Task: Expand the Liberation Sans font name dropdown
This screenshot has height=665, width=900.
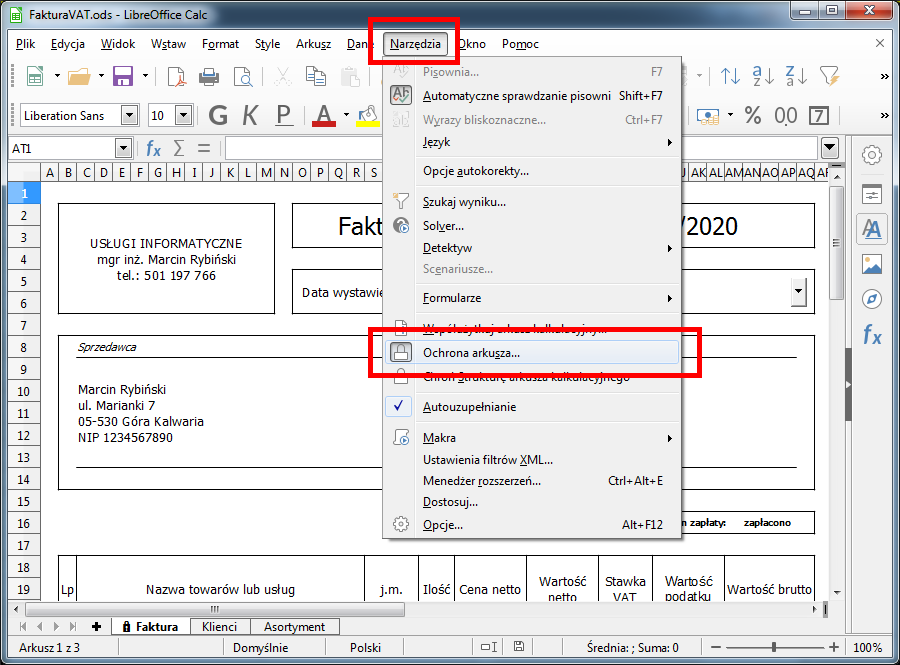Action: pos(127,116)
